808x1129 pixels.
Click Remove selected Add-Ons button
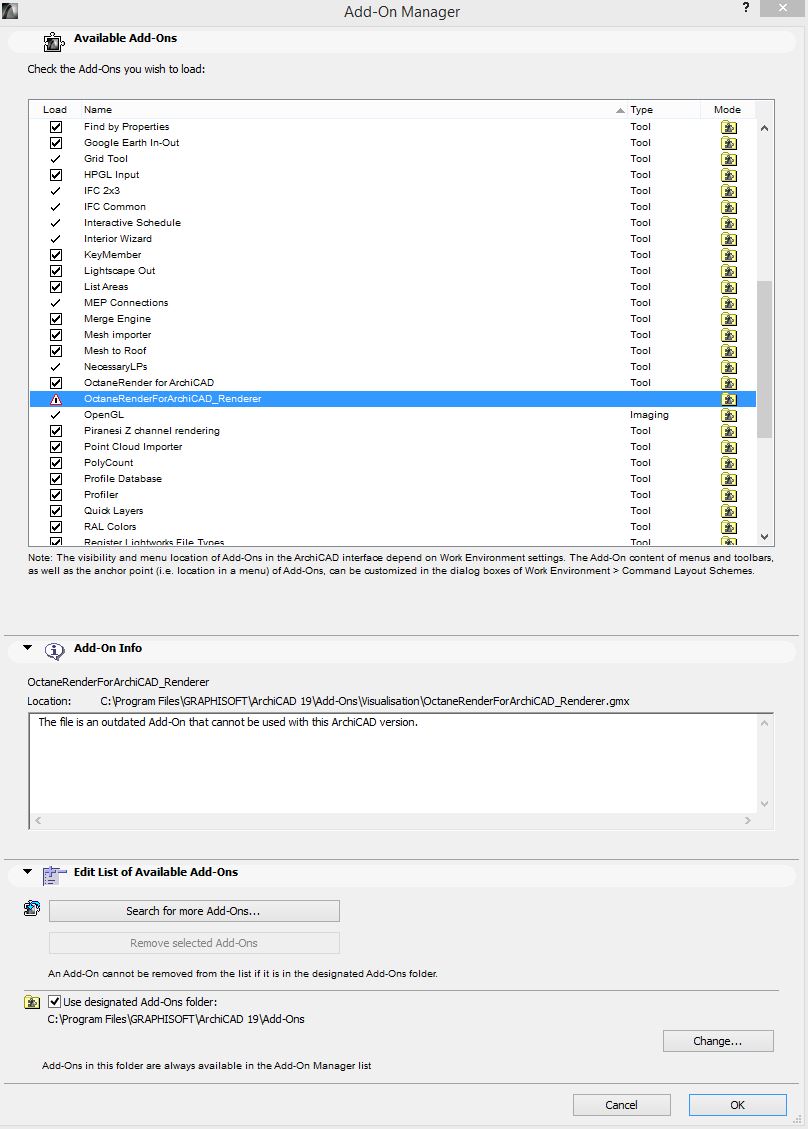[x=194, y=943]
